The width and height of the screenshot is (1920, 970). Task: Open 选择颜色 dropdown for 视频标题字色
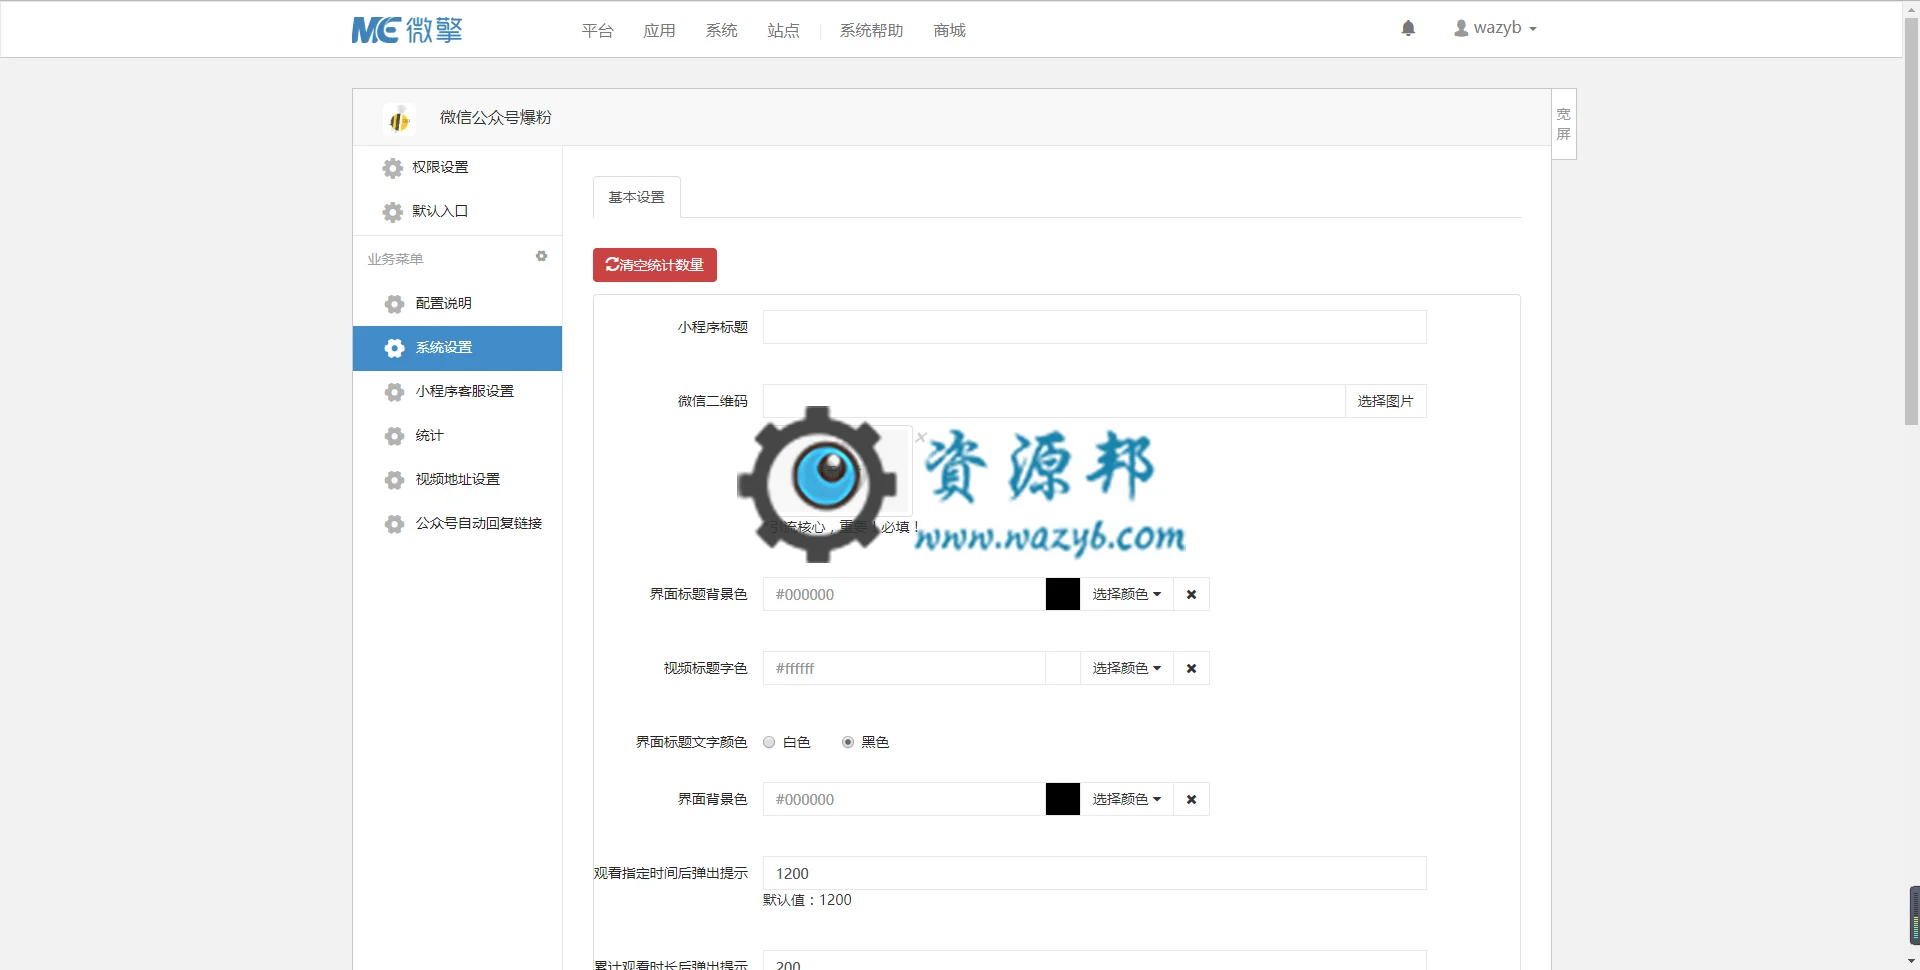click(x=1126, y=668)
